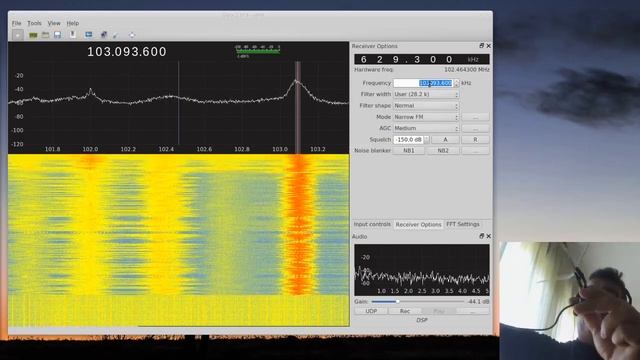Click the 629.300 kHz offset digit display
640x360 pixels.
(x=422, y=59)
